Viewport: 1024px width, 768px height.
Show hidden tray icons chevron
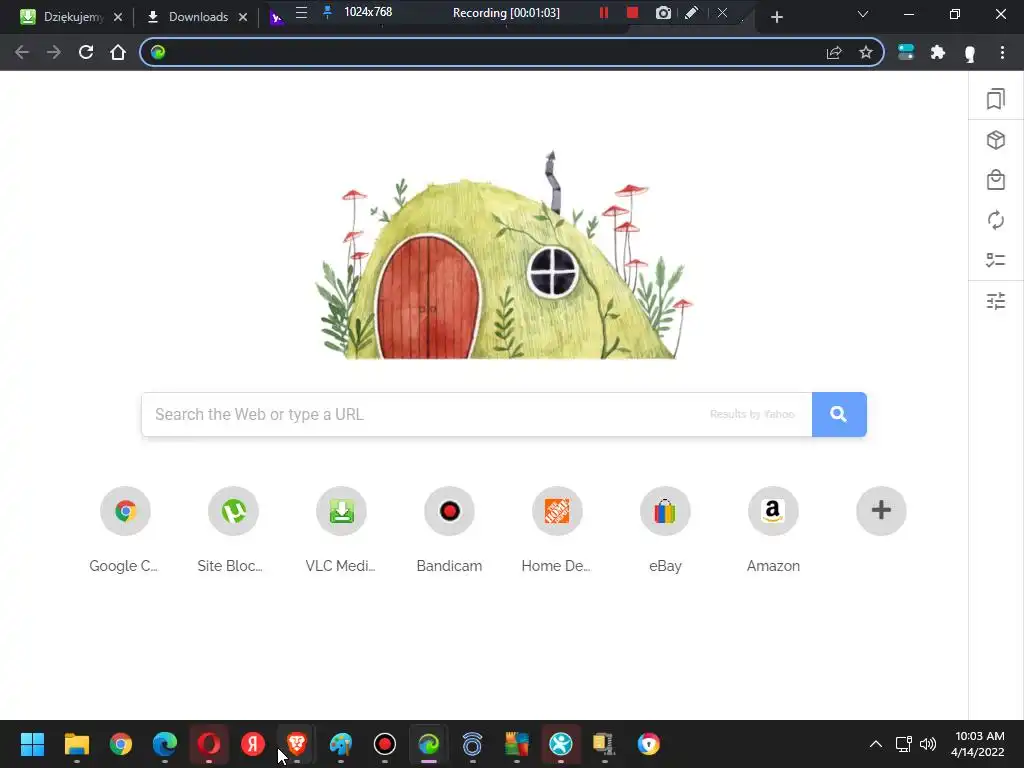pos(876,744)
